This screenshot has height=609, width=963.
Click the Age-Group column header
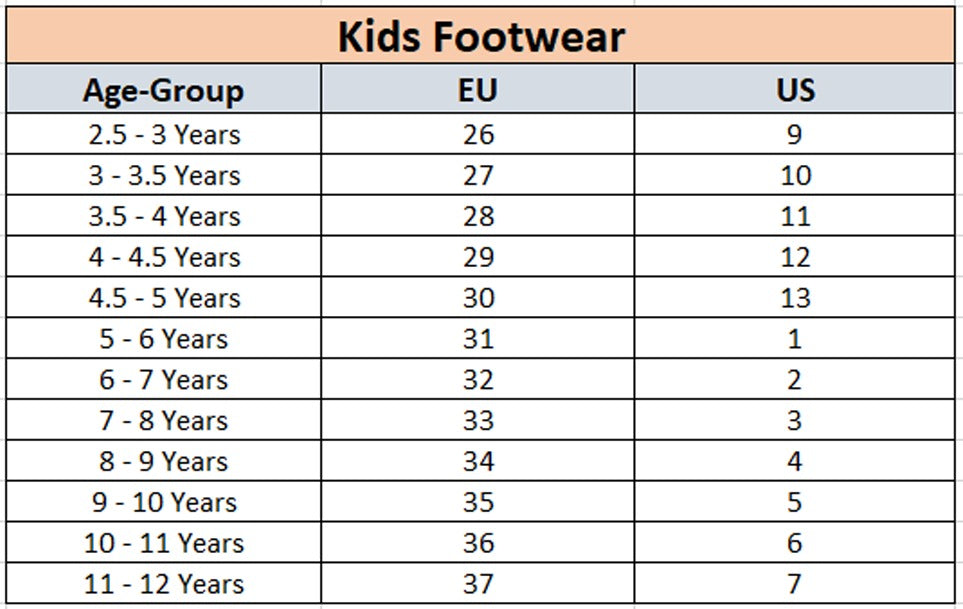click(x=164, y=88)
